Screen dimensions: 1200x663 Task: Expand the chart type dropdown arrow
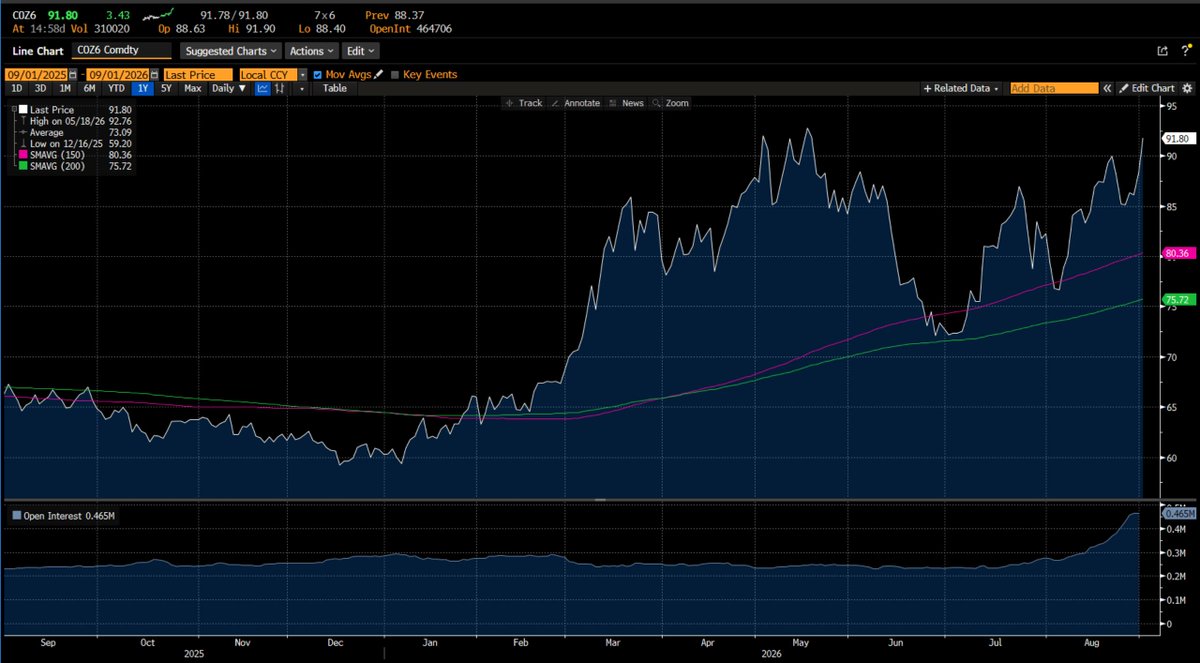(301, 88)
